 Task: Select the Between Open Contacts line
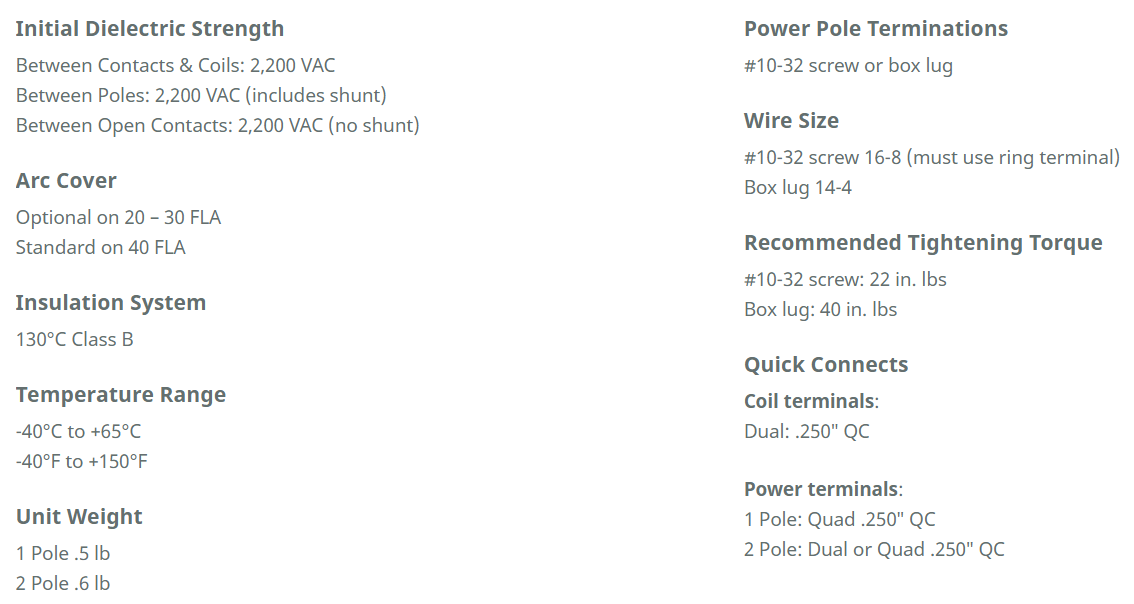[217, 126]
